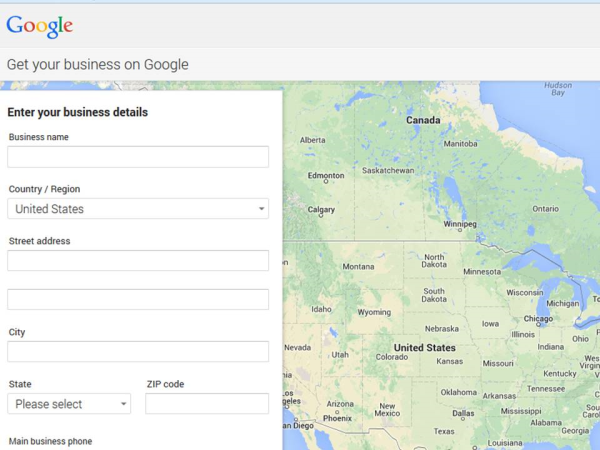Click the 'Business name' label
600x450 pixels.
[x=39, y=137]
